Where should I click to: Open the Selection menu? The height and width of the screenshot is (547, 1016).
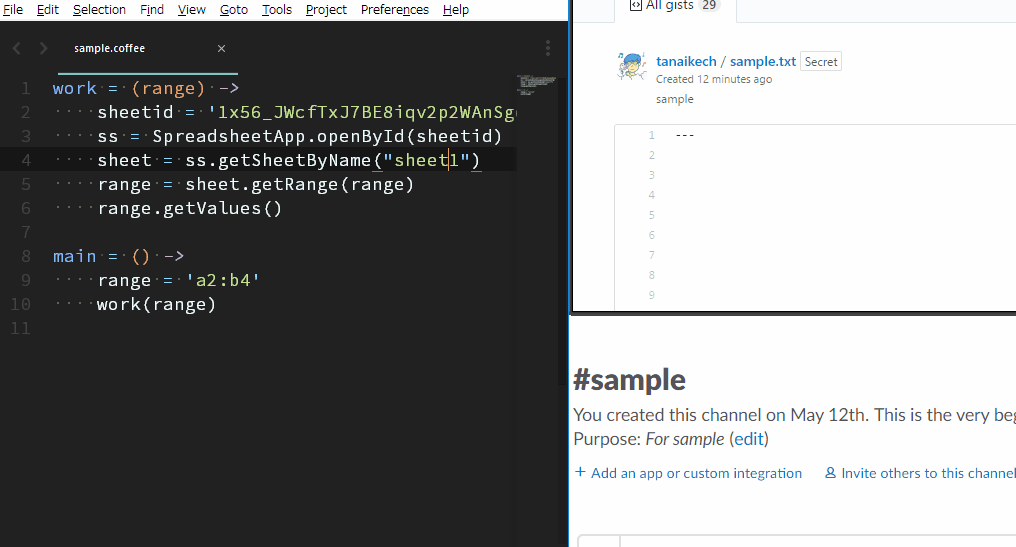(x=99, y=10)
